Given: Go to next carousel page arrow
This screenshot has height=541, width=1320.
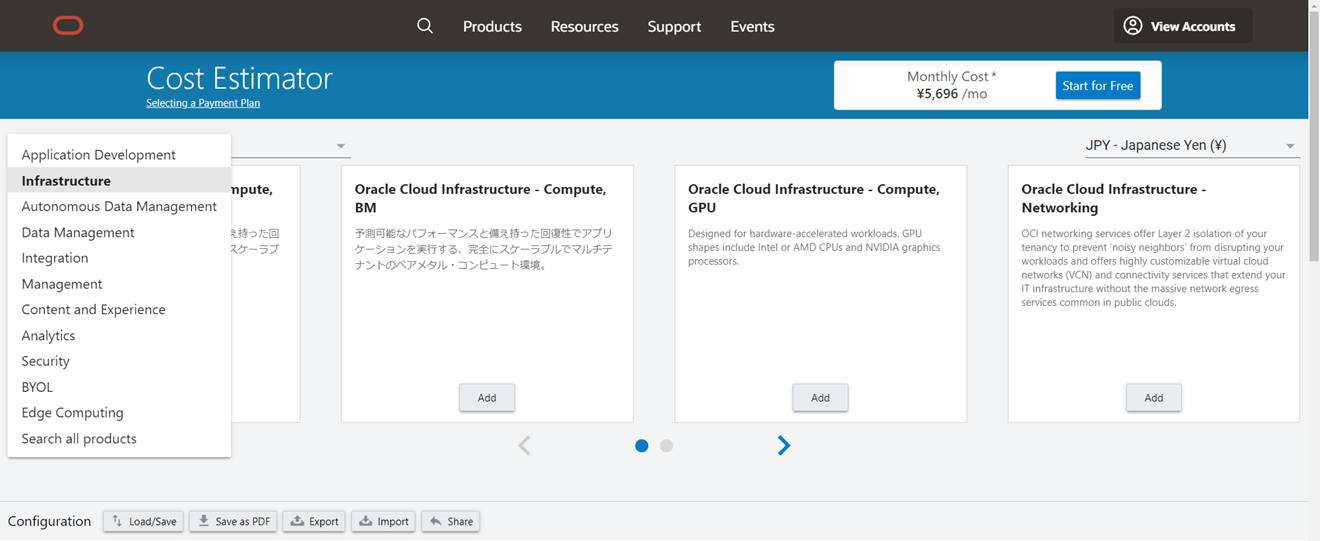Looking at the screenshot, I should (x=784, y=446).
